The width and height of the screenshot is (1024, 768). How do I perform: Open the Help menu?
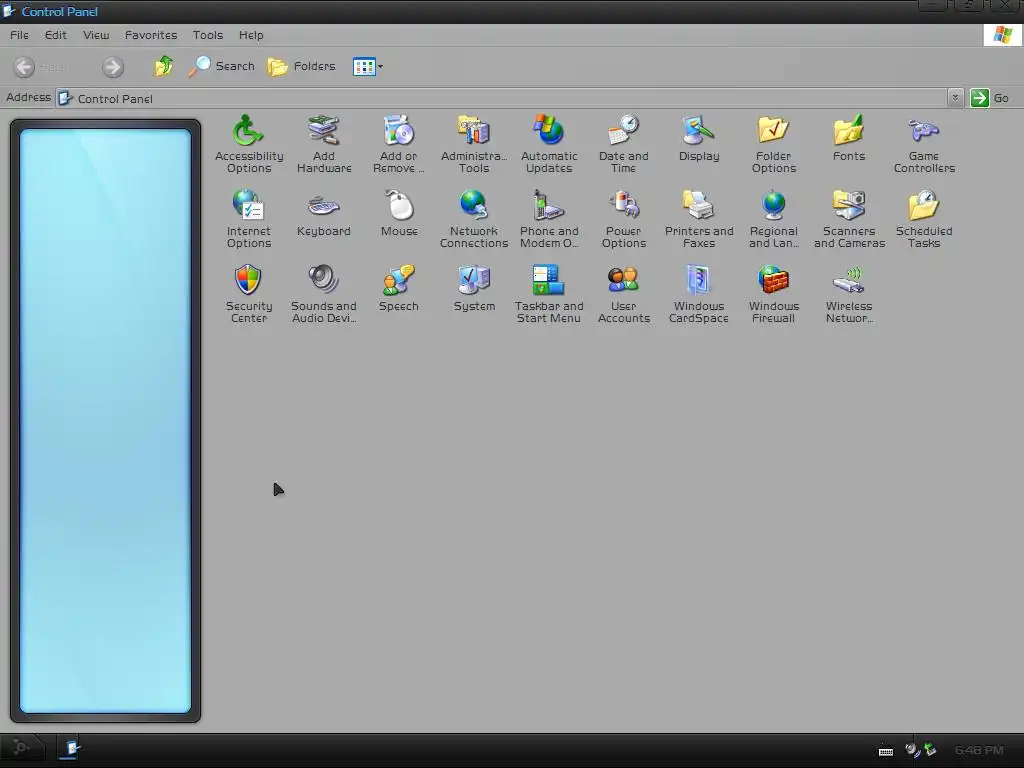[x=251, y=35]
